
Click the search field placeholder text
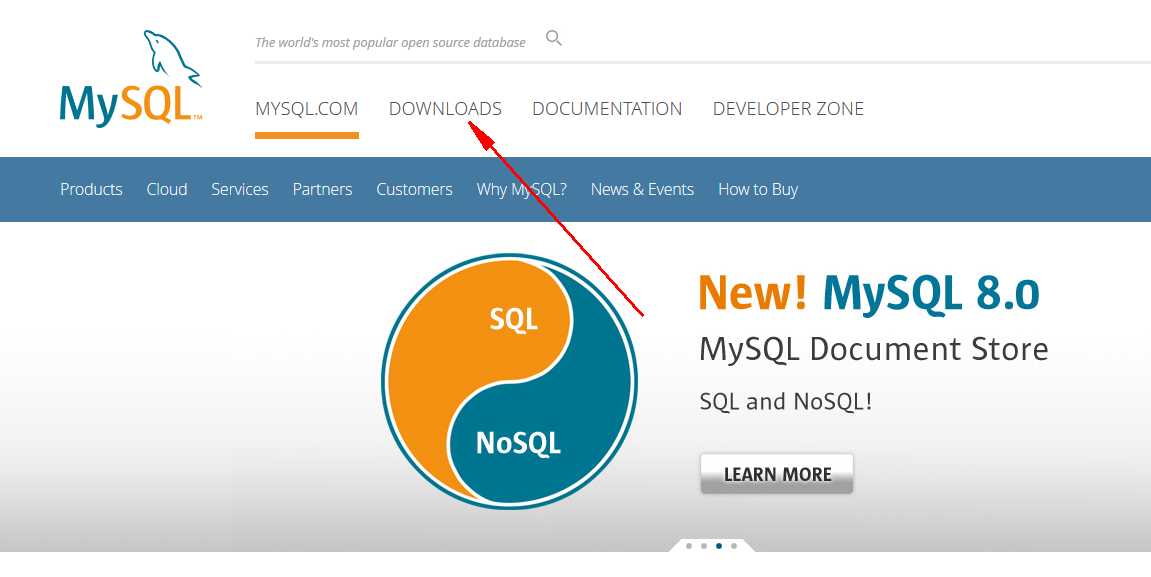(390, 43)
